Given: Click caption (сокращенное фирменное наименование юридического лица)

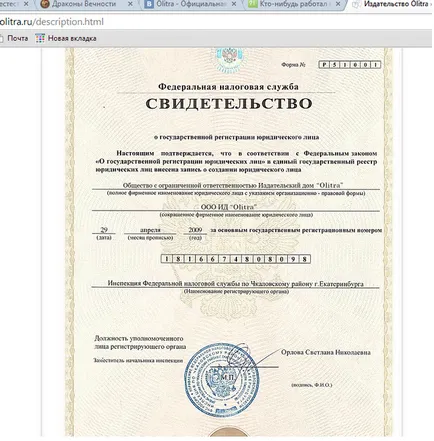Looking at the screenshot, I should [x=236, y=215].
